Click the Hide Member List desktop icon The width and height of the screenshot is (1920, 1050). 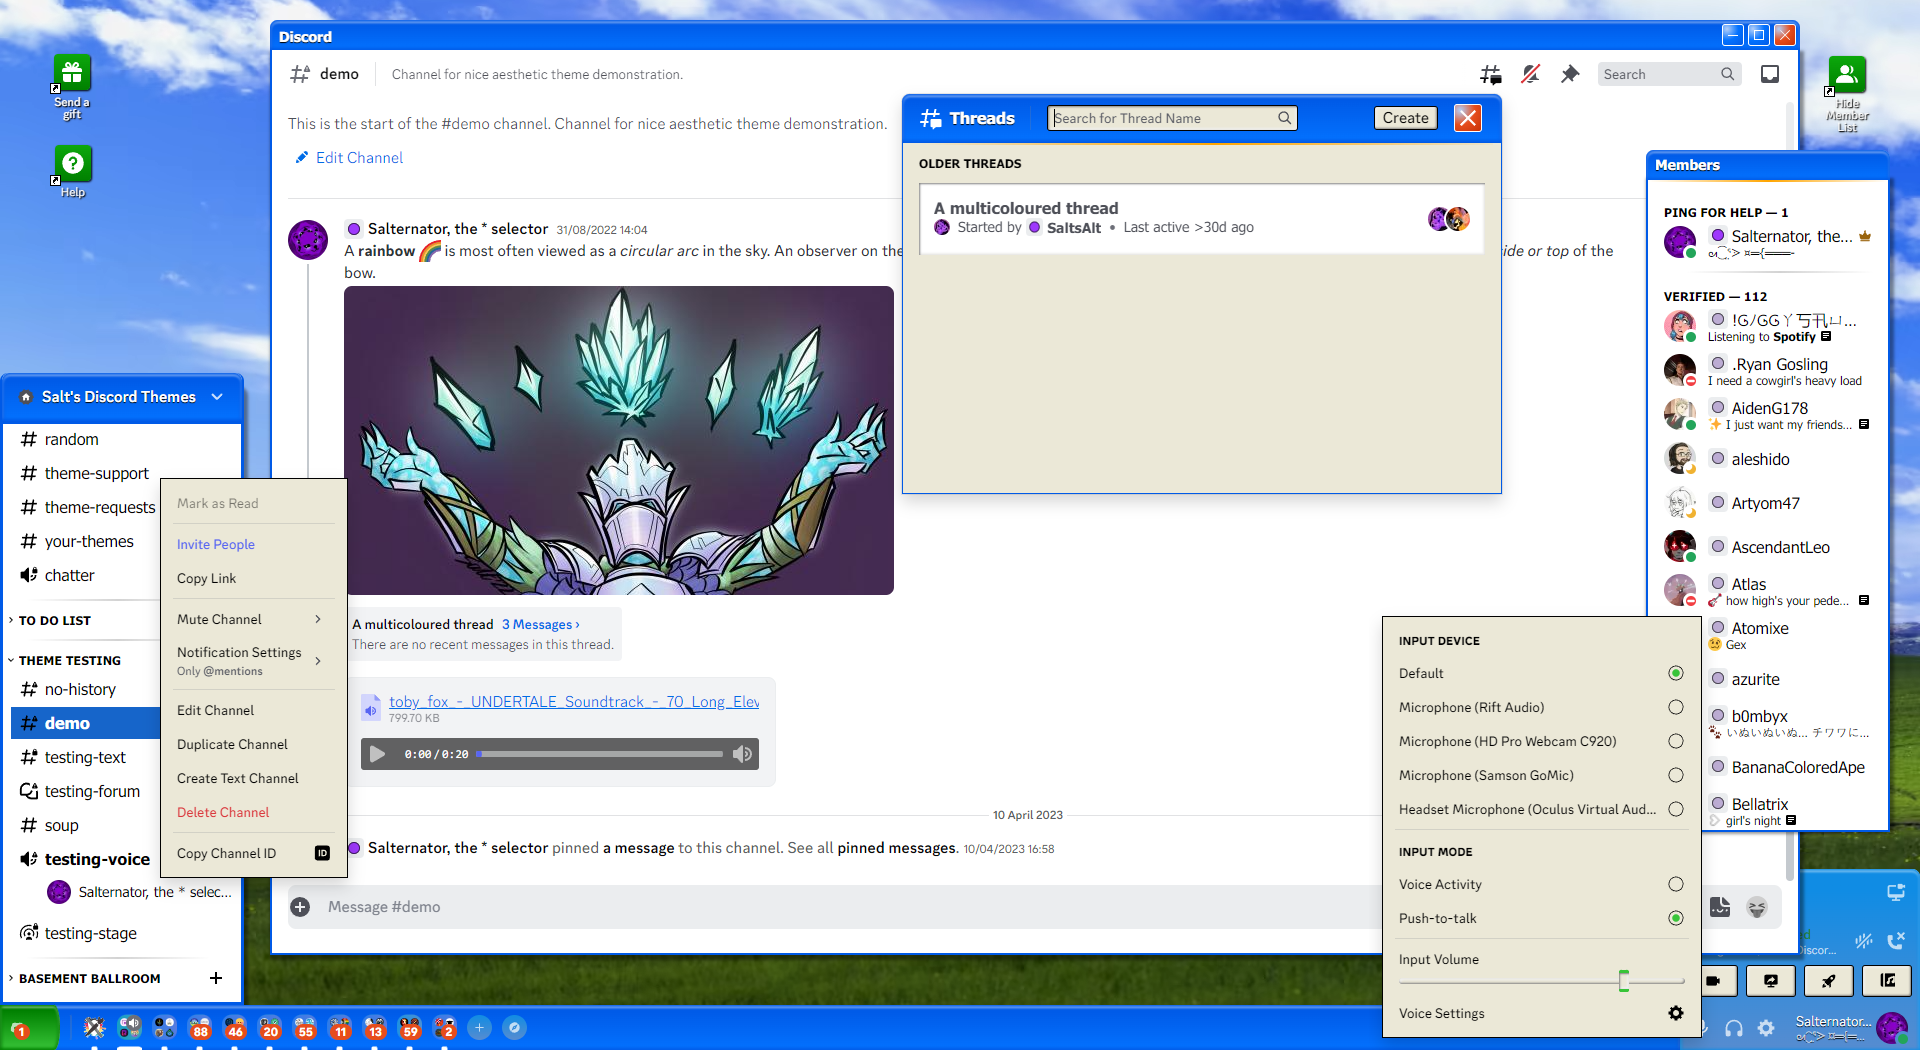(1847, 94)
